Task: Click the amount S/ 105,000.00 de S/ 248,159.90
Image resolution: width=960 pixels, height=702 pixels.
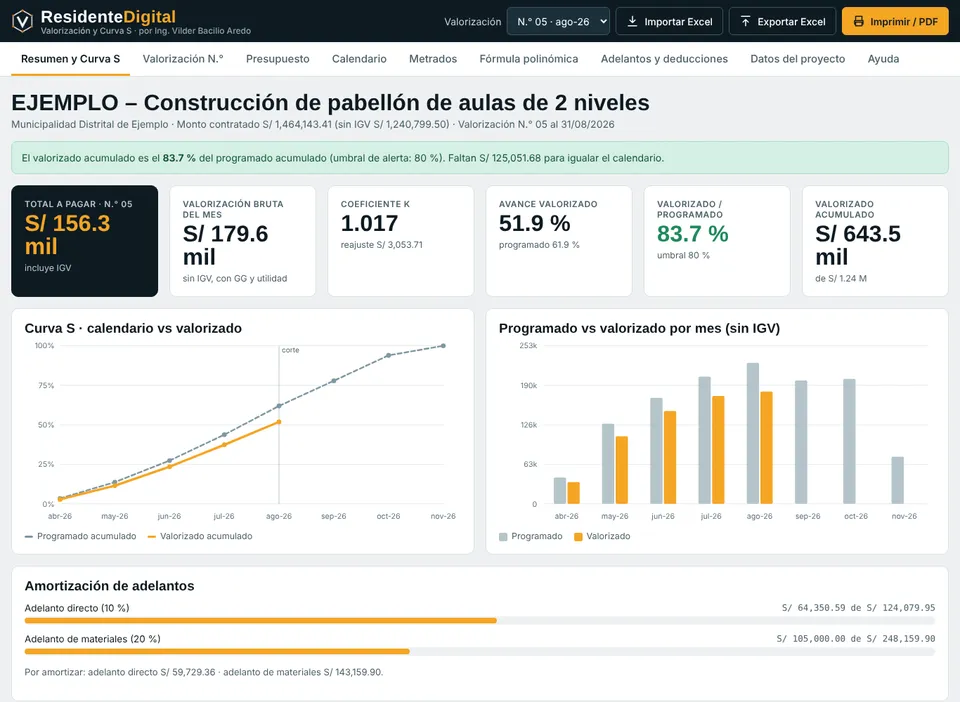Action: [x=856, y=638]
